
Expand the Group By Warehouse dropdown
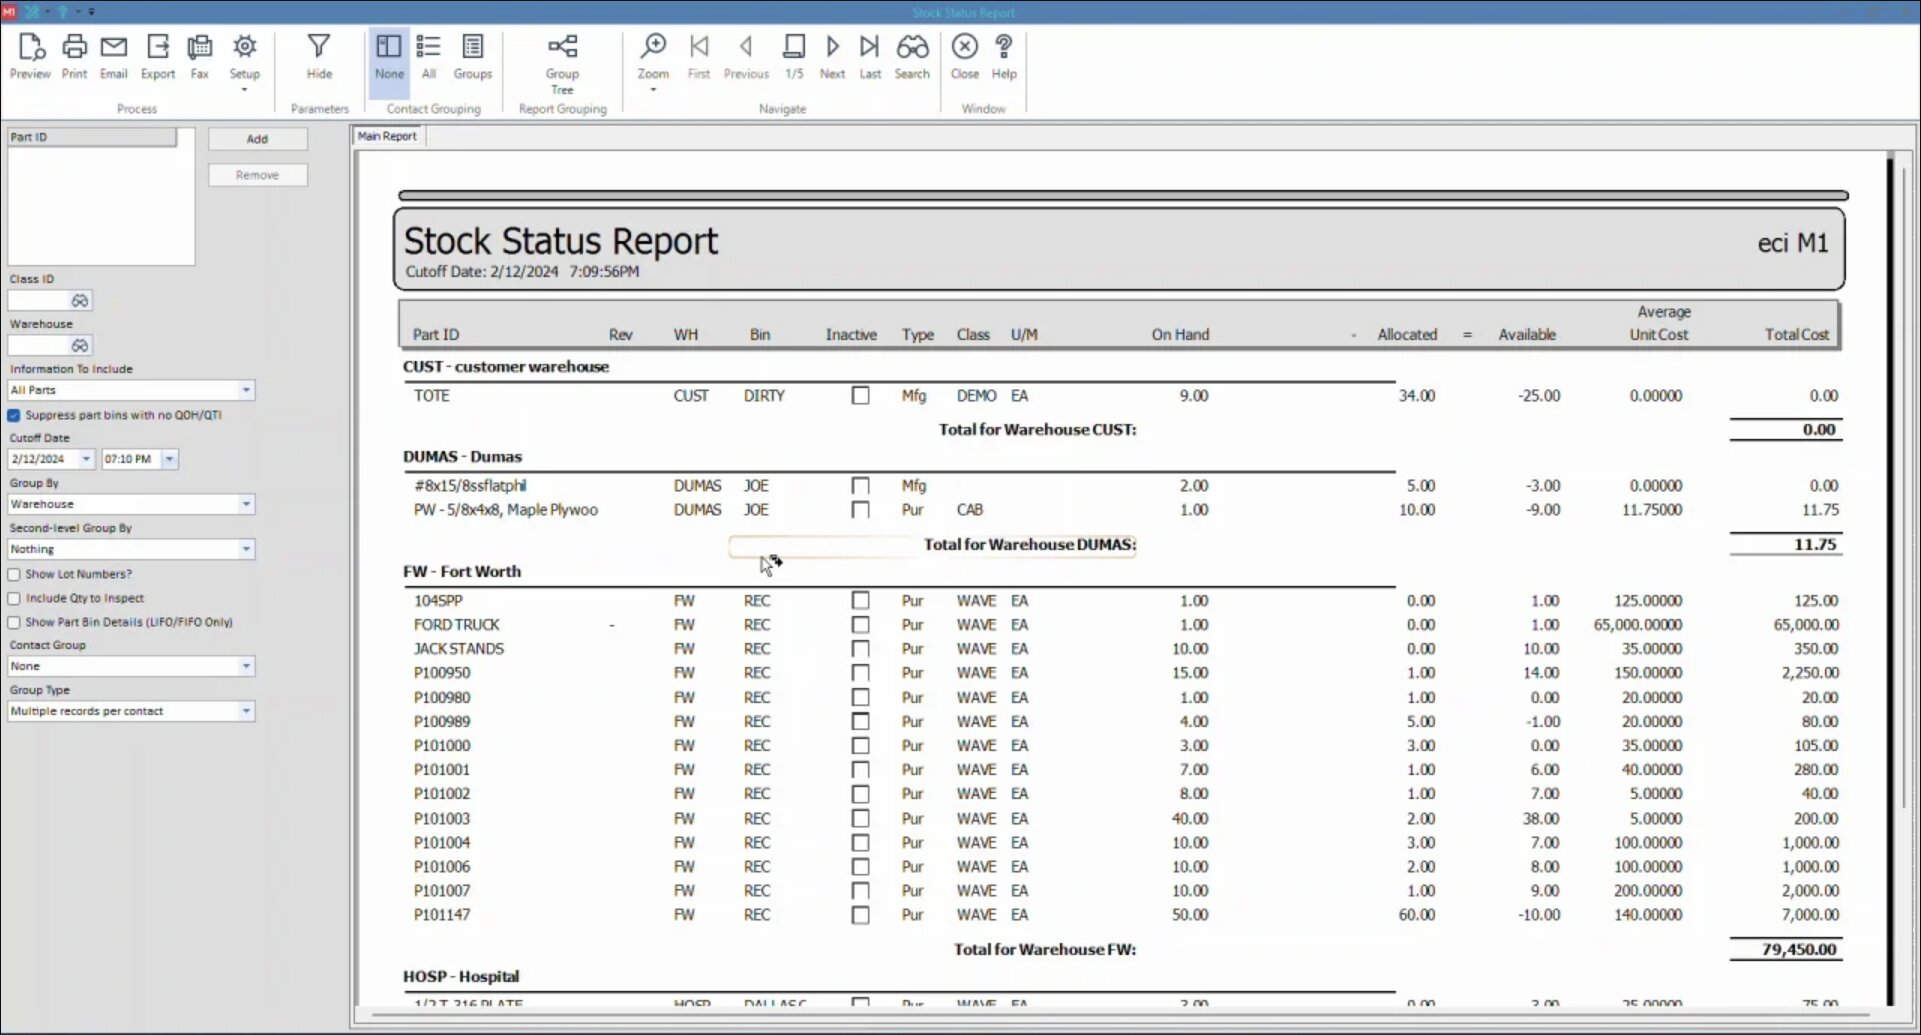[246, 504]
